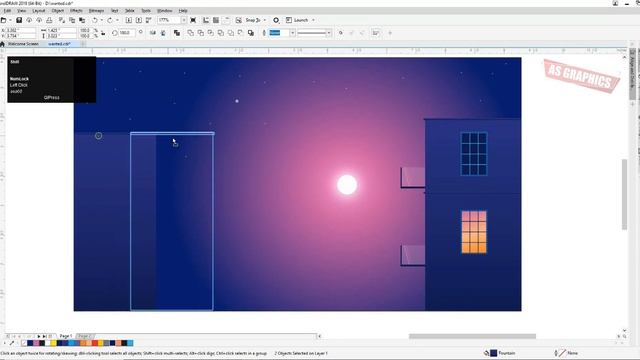Click the Publish to PDF icon
This screenshot has height=360, width=640.
pyautogui.click(x=149, y=20)
